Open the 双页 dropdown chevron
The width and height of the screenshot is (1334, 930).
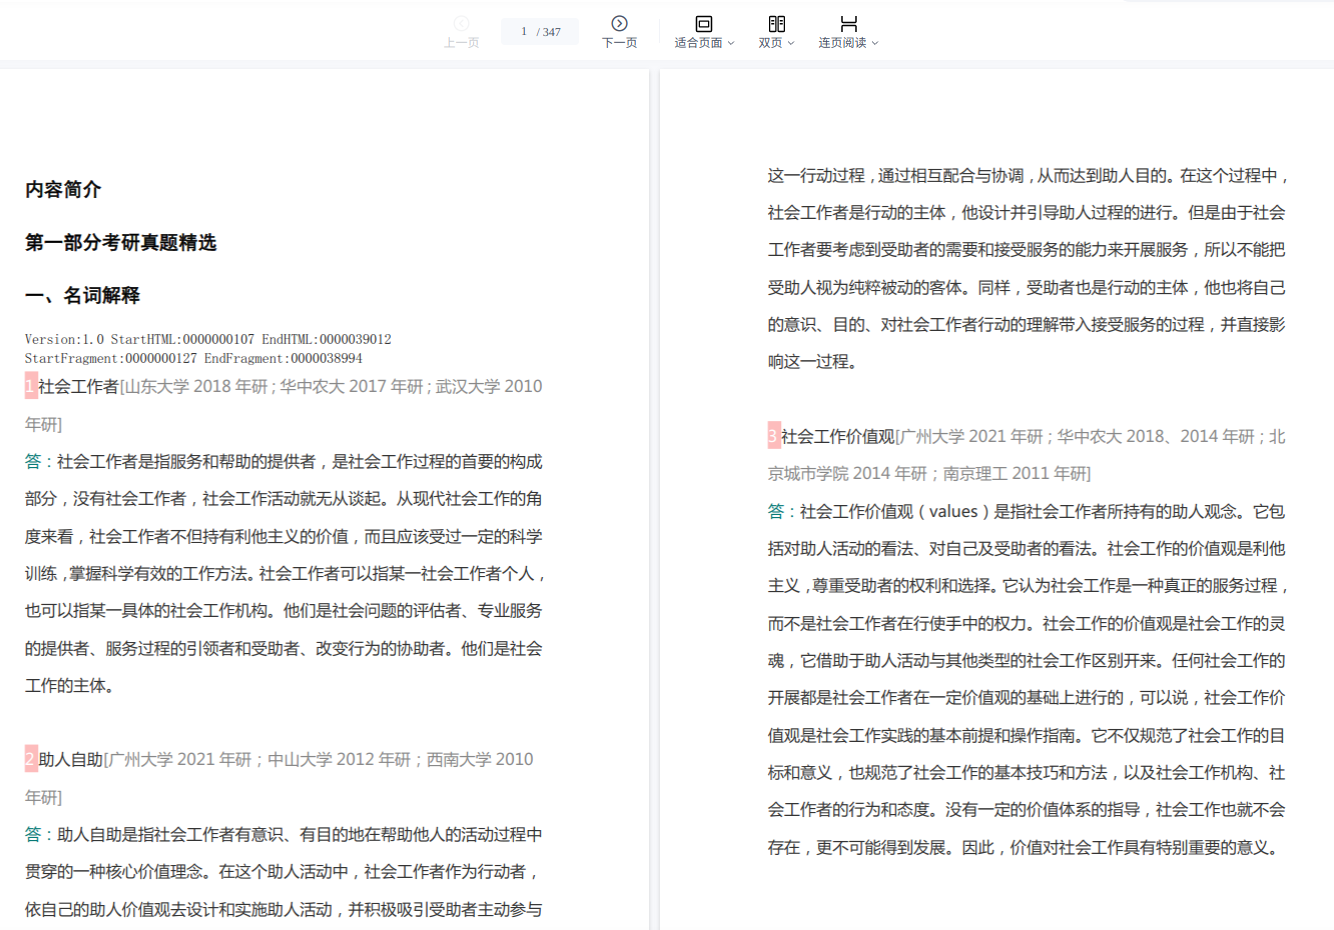click(x=791, y=43)
